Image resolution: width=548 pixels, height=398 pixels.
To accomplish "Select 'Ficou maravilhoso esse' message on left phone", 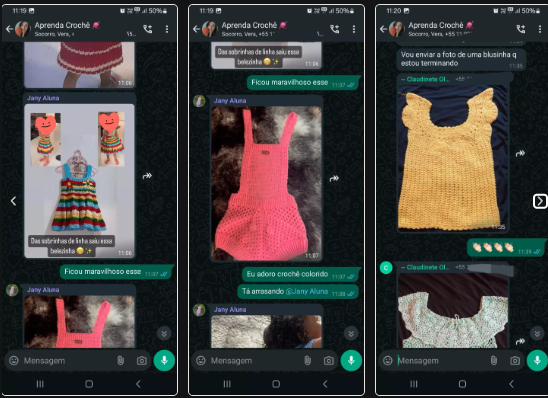I will 116,272.
